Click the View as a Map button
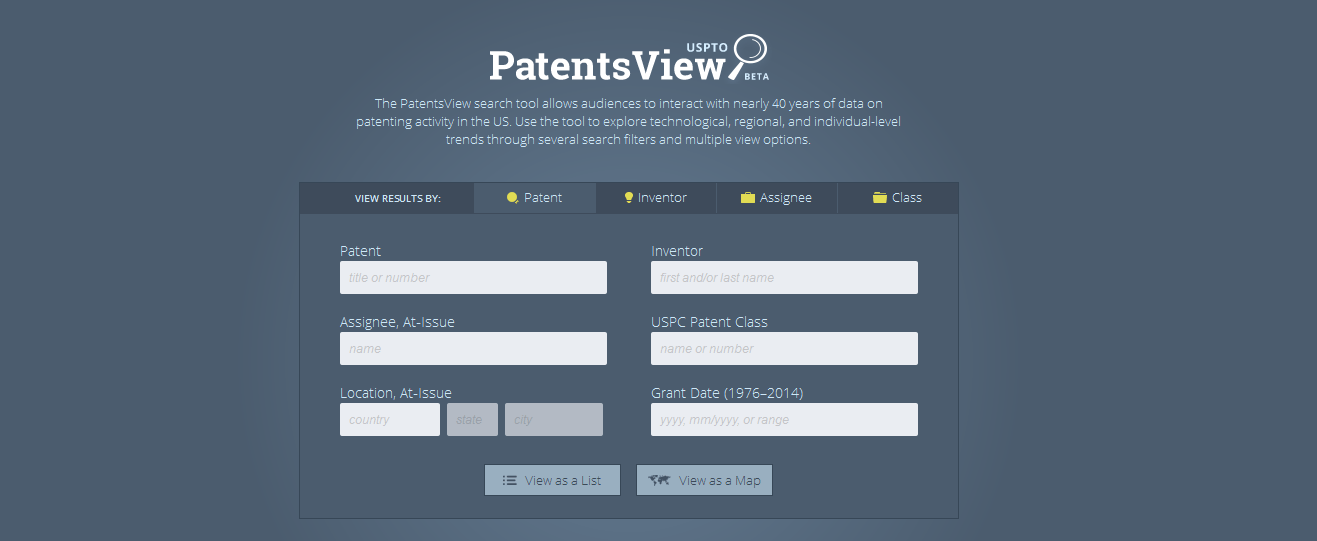Viewport: 1317px width, 541px height. [x=704, y=480]
